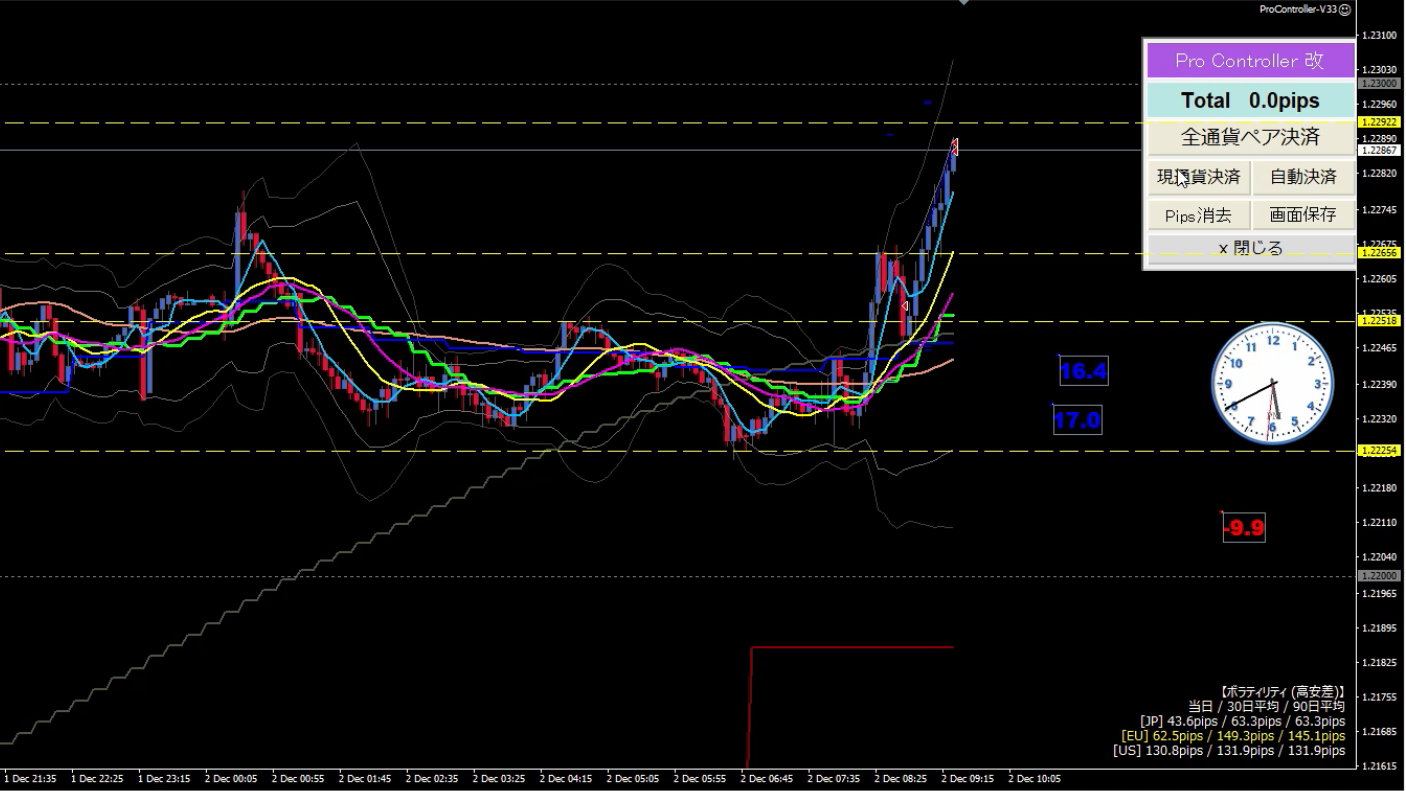Click the current price tag 1.22867
This screenshot has width=1406, height=791.
point(1377,150)
